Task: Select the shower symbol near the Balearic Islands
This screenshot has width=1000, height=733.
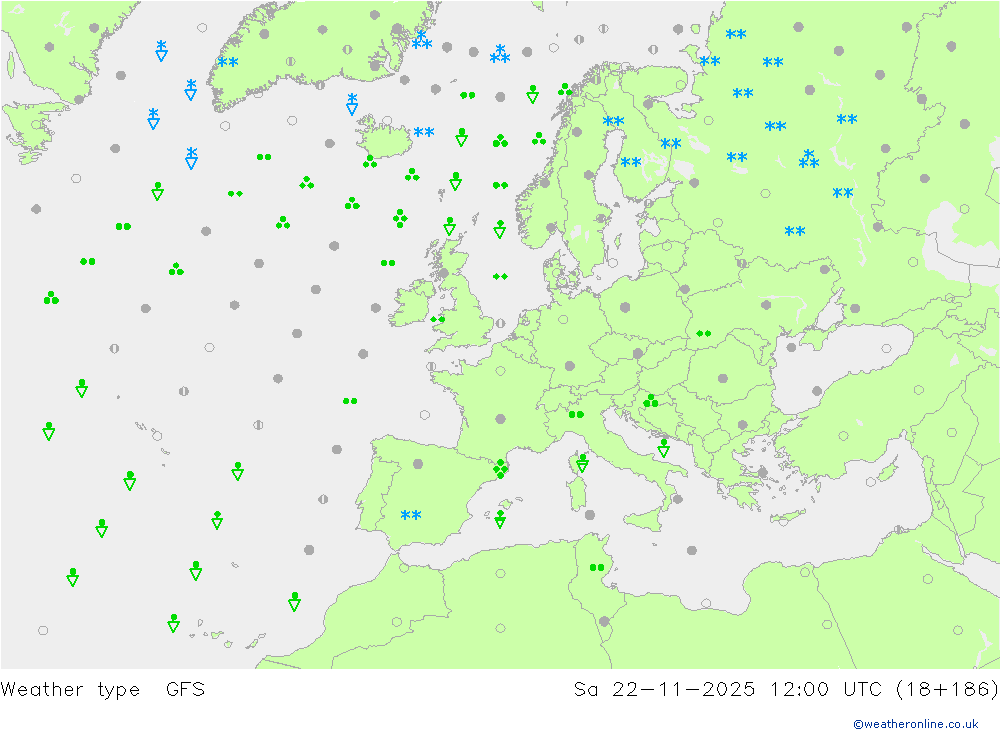Action: [500, 519]
